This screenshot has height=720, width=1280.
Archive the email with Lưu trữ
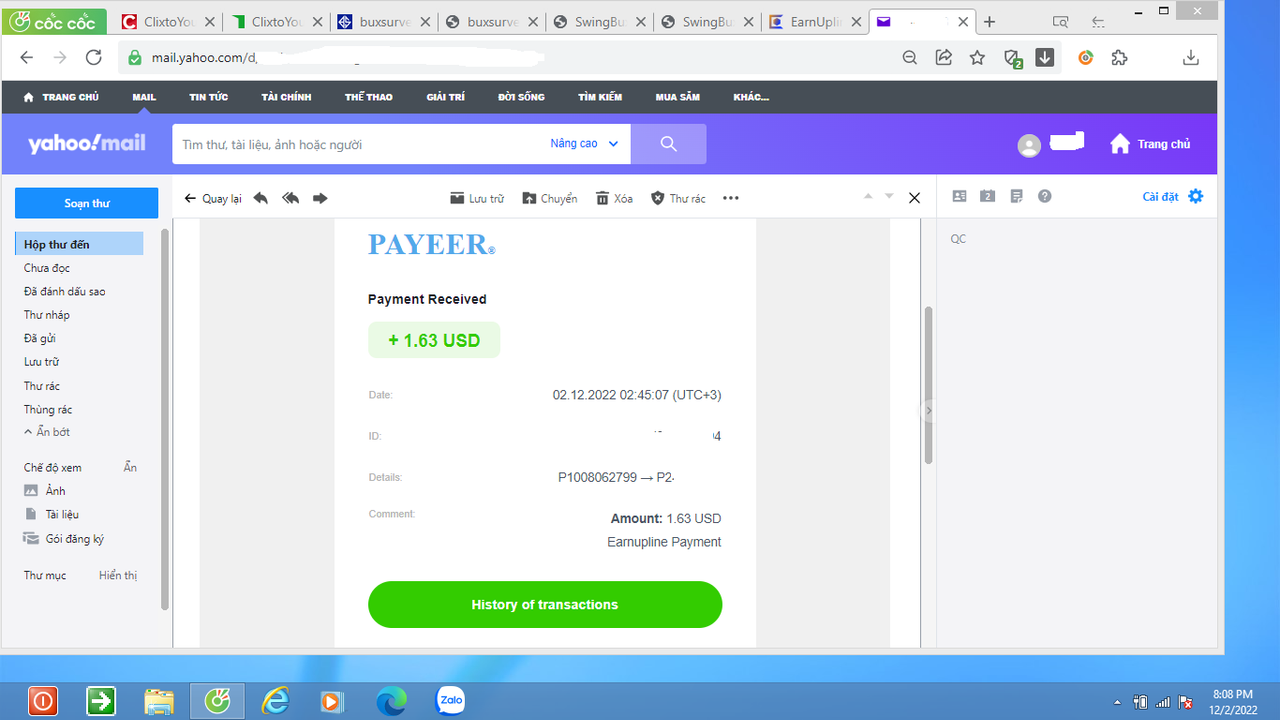click(x=477, y=198)
